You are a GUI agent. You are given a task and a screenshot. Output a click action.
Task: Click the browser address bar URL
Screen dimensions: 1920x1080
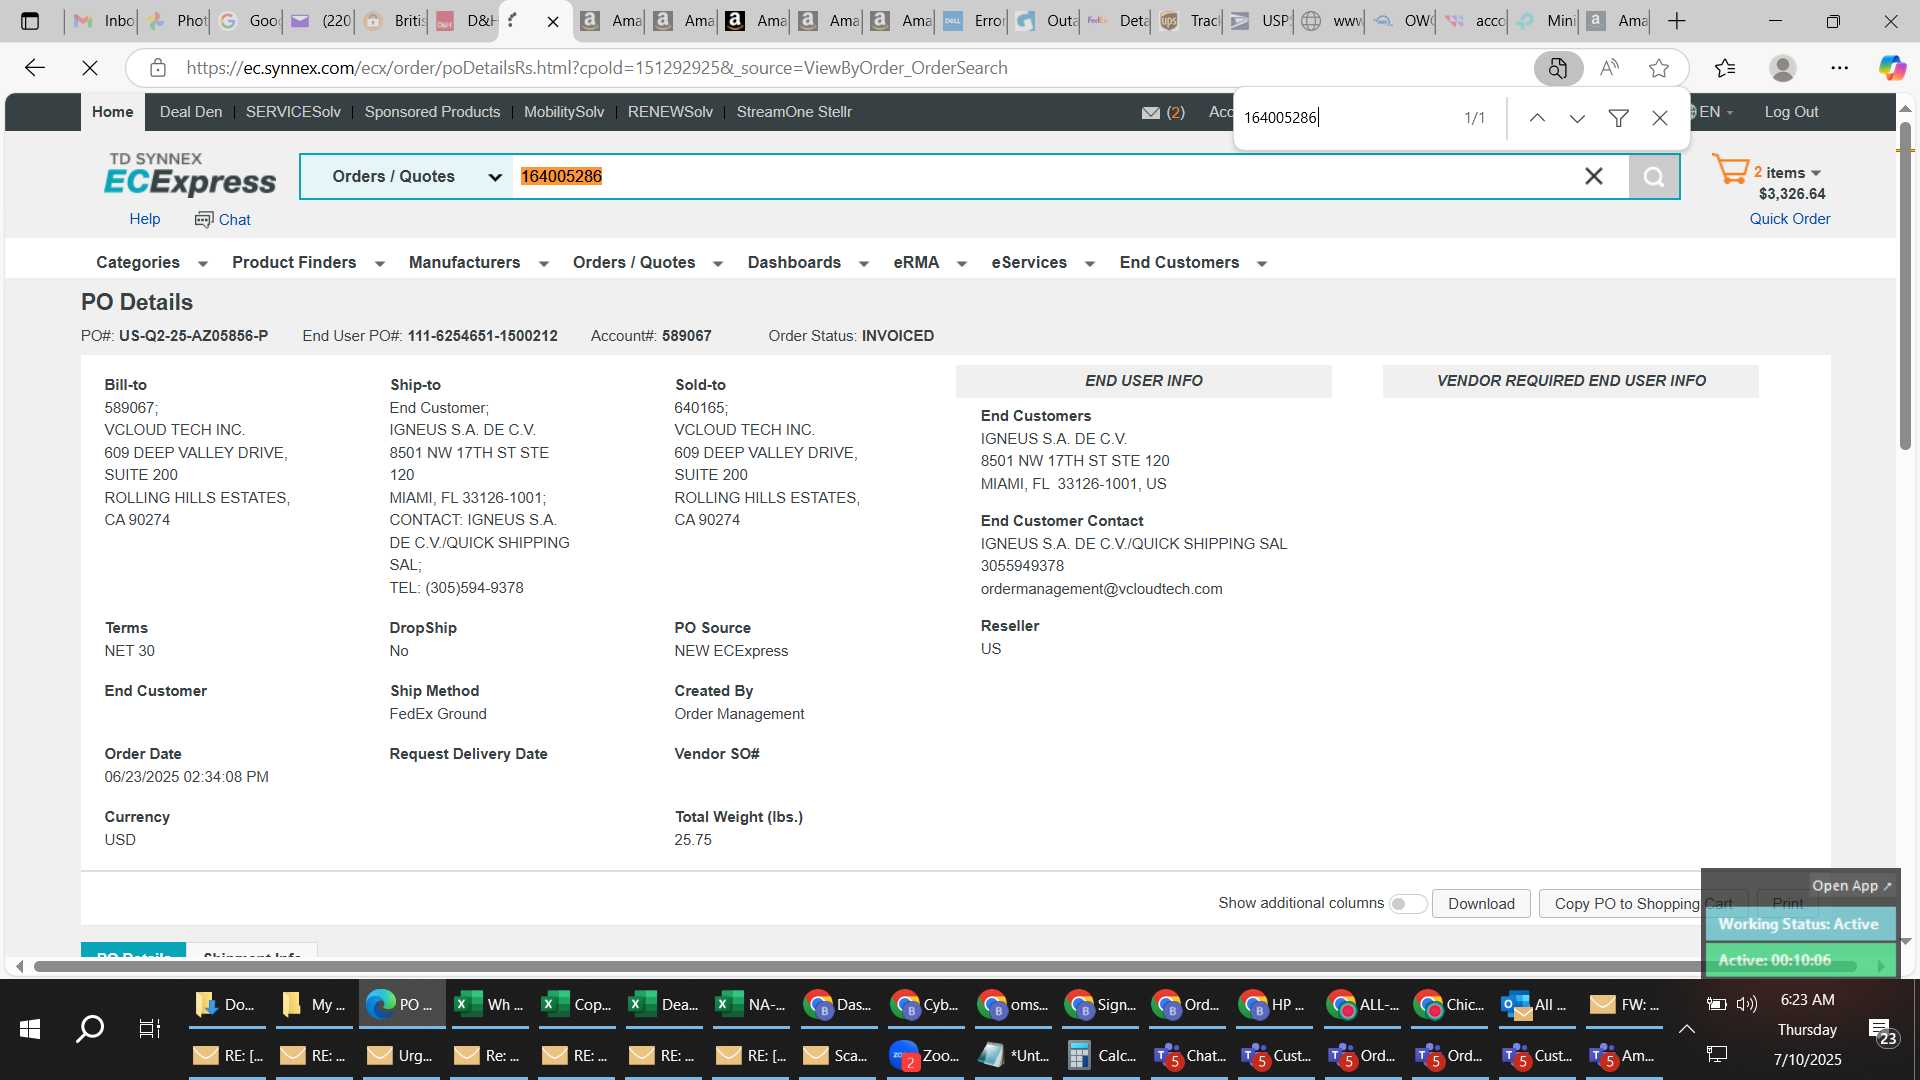(x=596, y=68)
